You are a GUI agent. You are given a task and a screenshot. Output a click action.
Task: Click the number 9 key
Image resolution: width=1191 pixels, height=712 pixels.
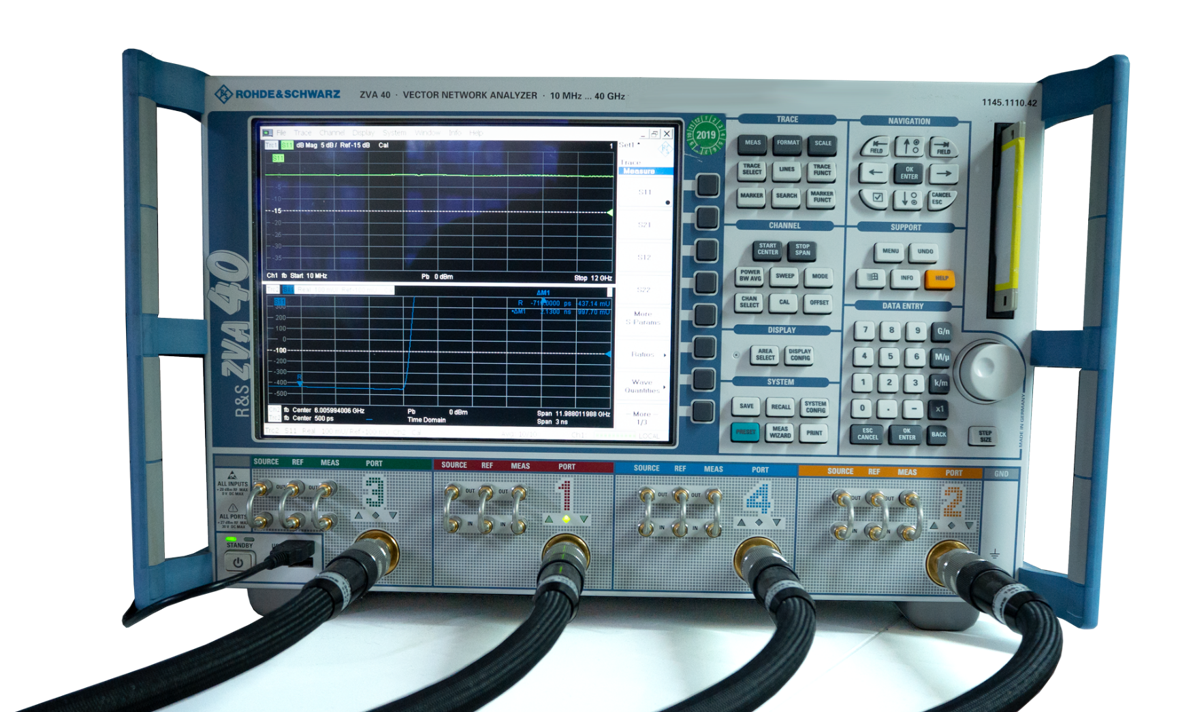pos(918,331)
